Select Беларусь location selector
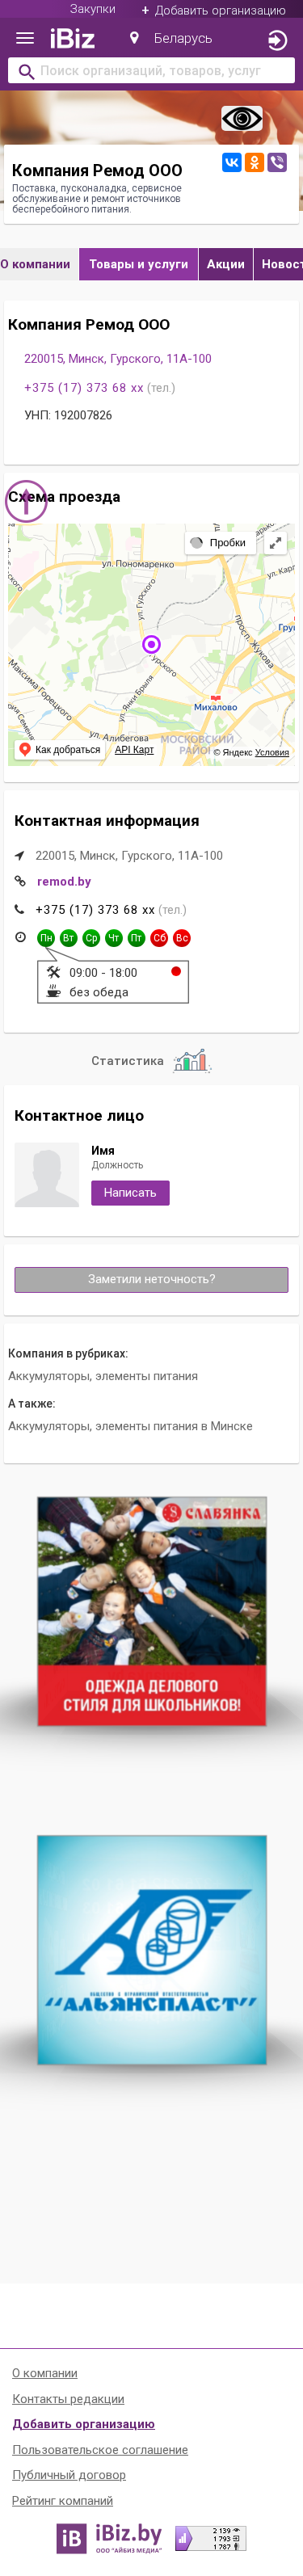The height and width of the screenshot is (2576, 303). (x=171, y=38)
